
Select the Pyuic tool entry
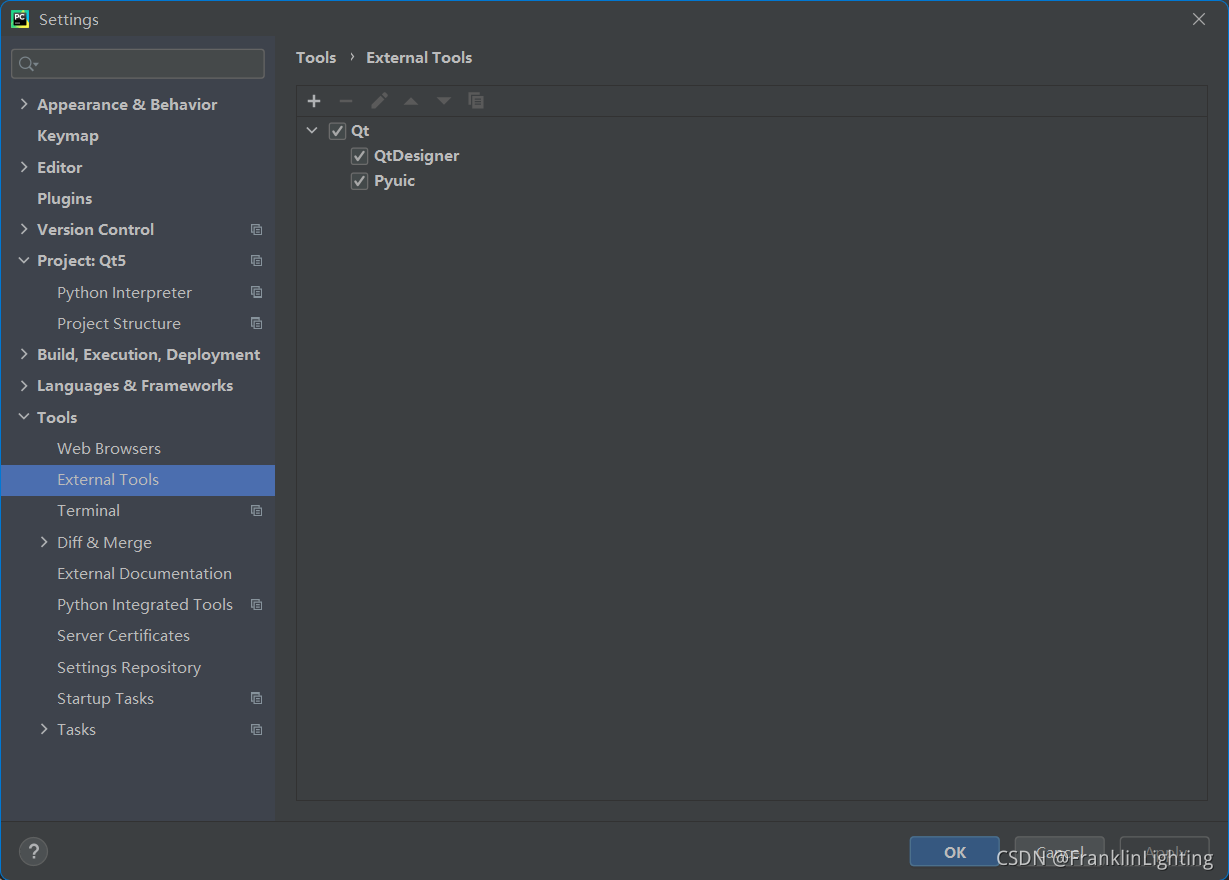click(x=394, y=181)
